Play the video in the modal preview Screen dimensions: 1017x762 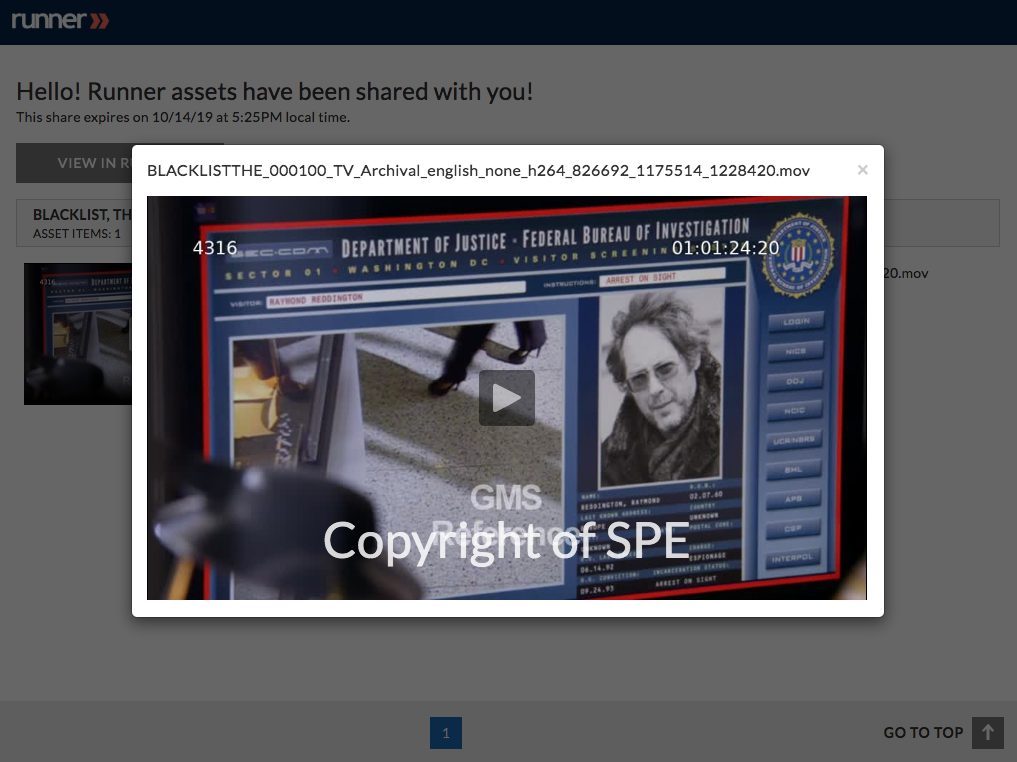[x=507, y=398]
